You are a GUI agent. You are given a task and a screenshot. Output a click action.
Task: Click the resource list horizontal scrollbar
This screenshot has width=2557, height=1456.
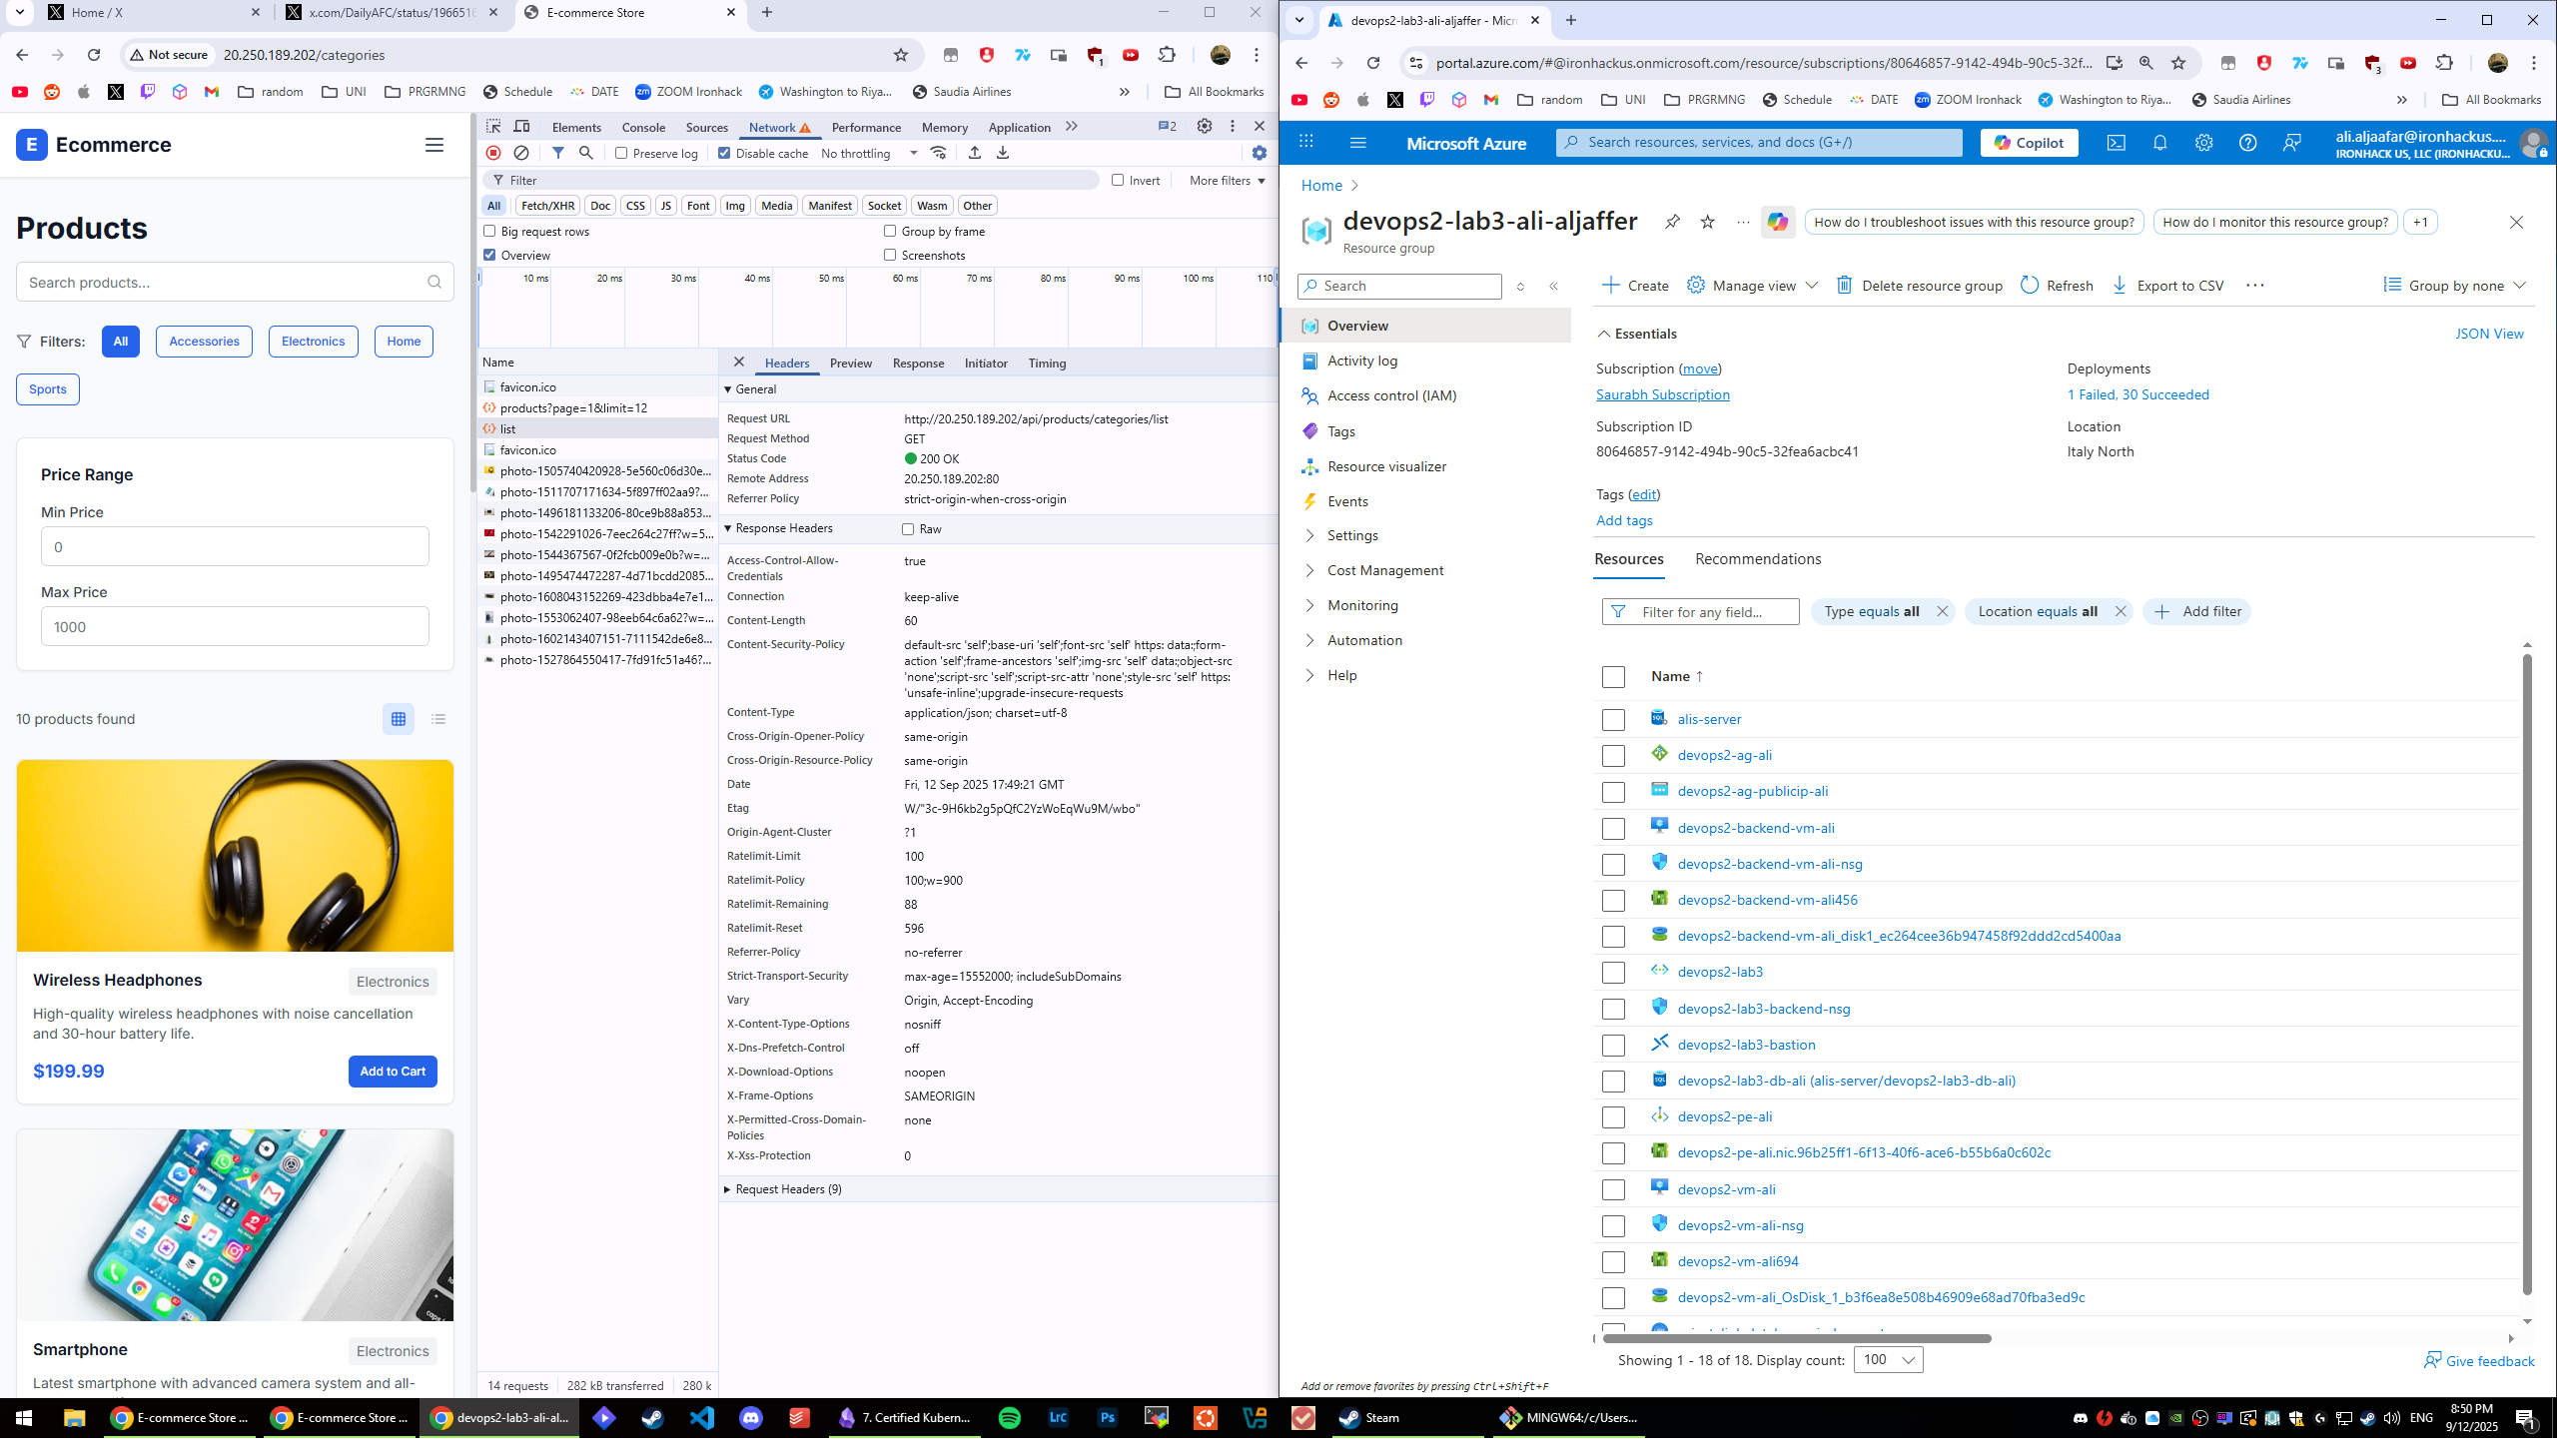(x=1796, y=1338)
